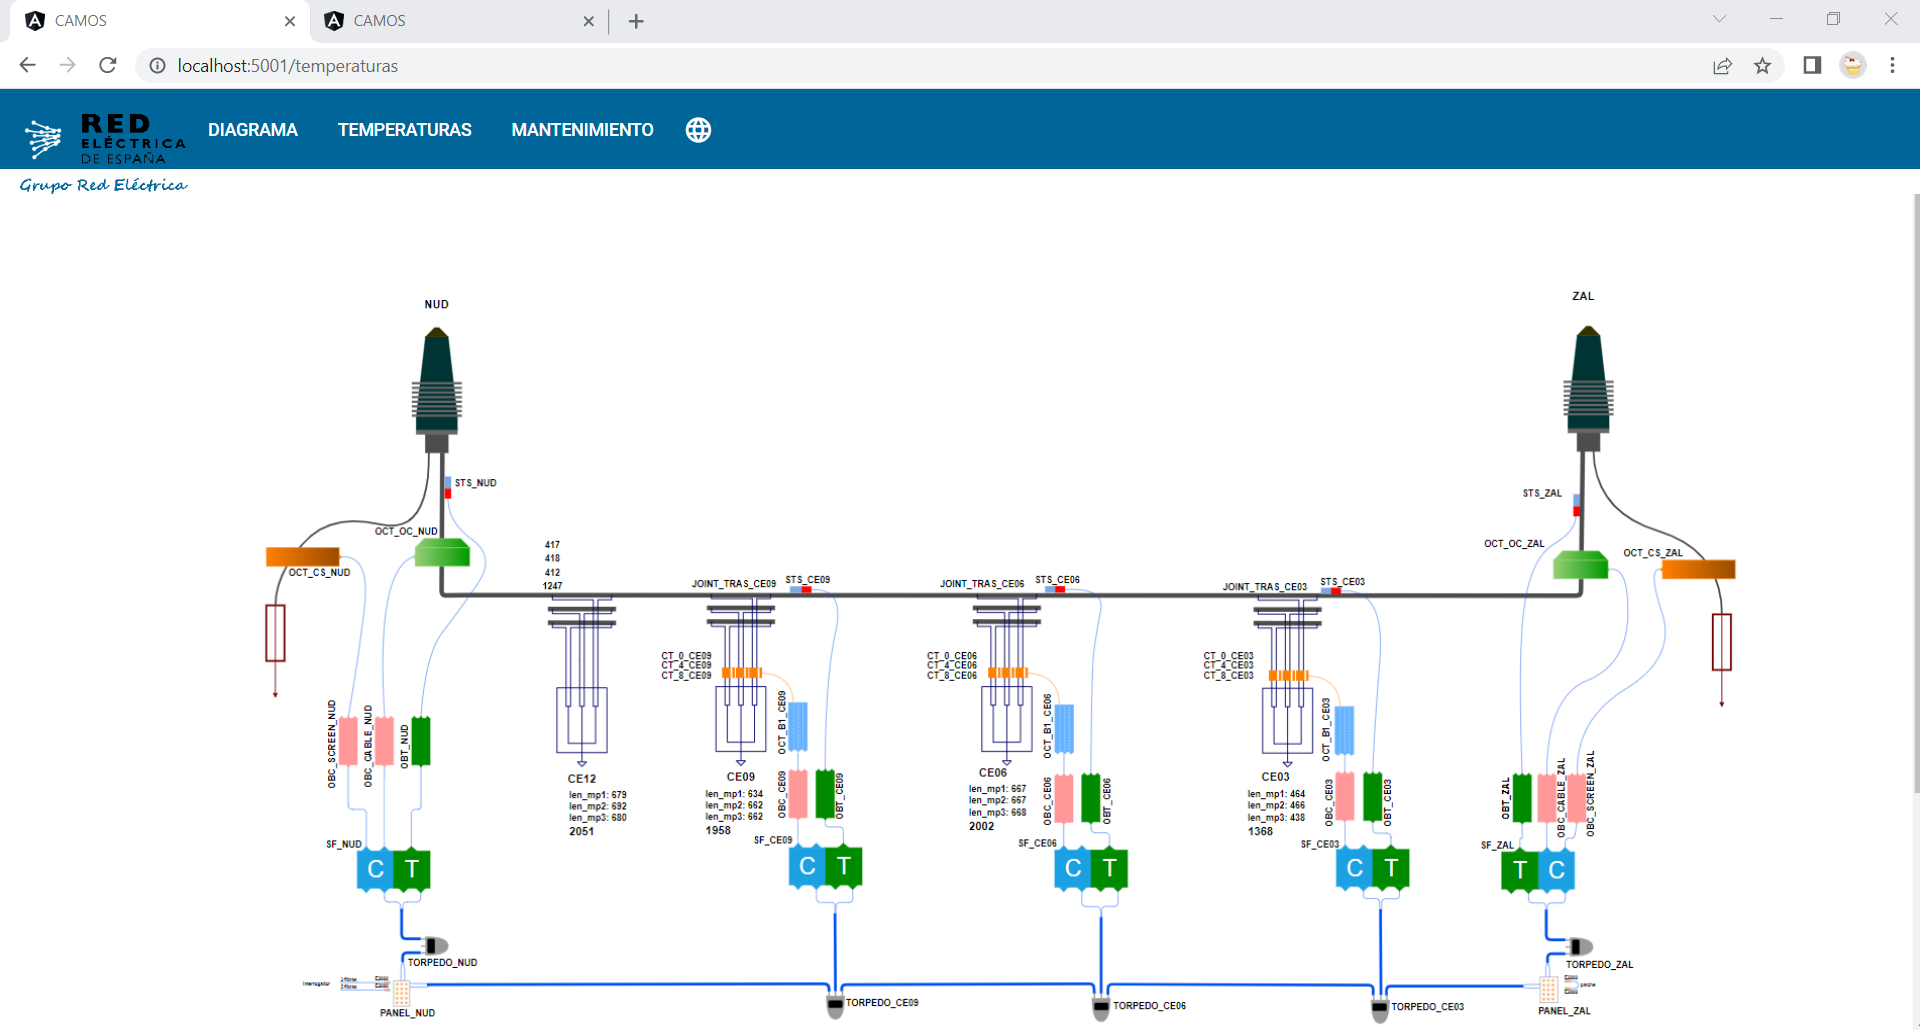Screen dimensions: 1920x1030
Task: View site information icon in address bar
Action: click(x=157, y=65)
